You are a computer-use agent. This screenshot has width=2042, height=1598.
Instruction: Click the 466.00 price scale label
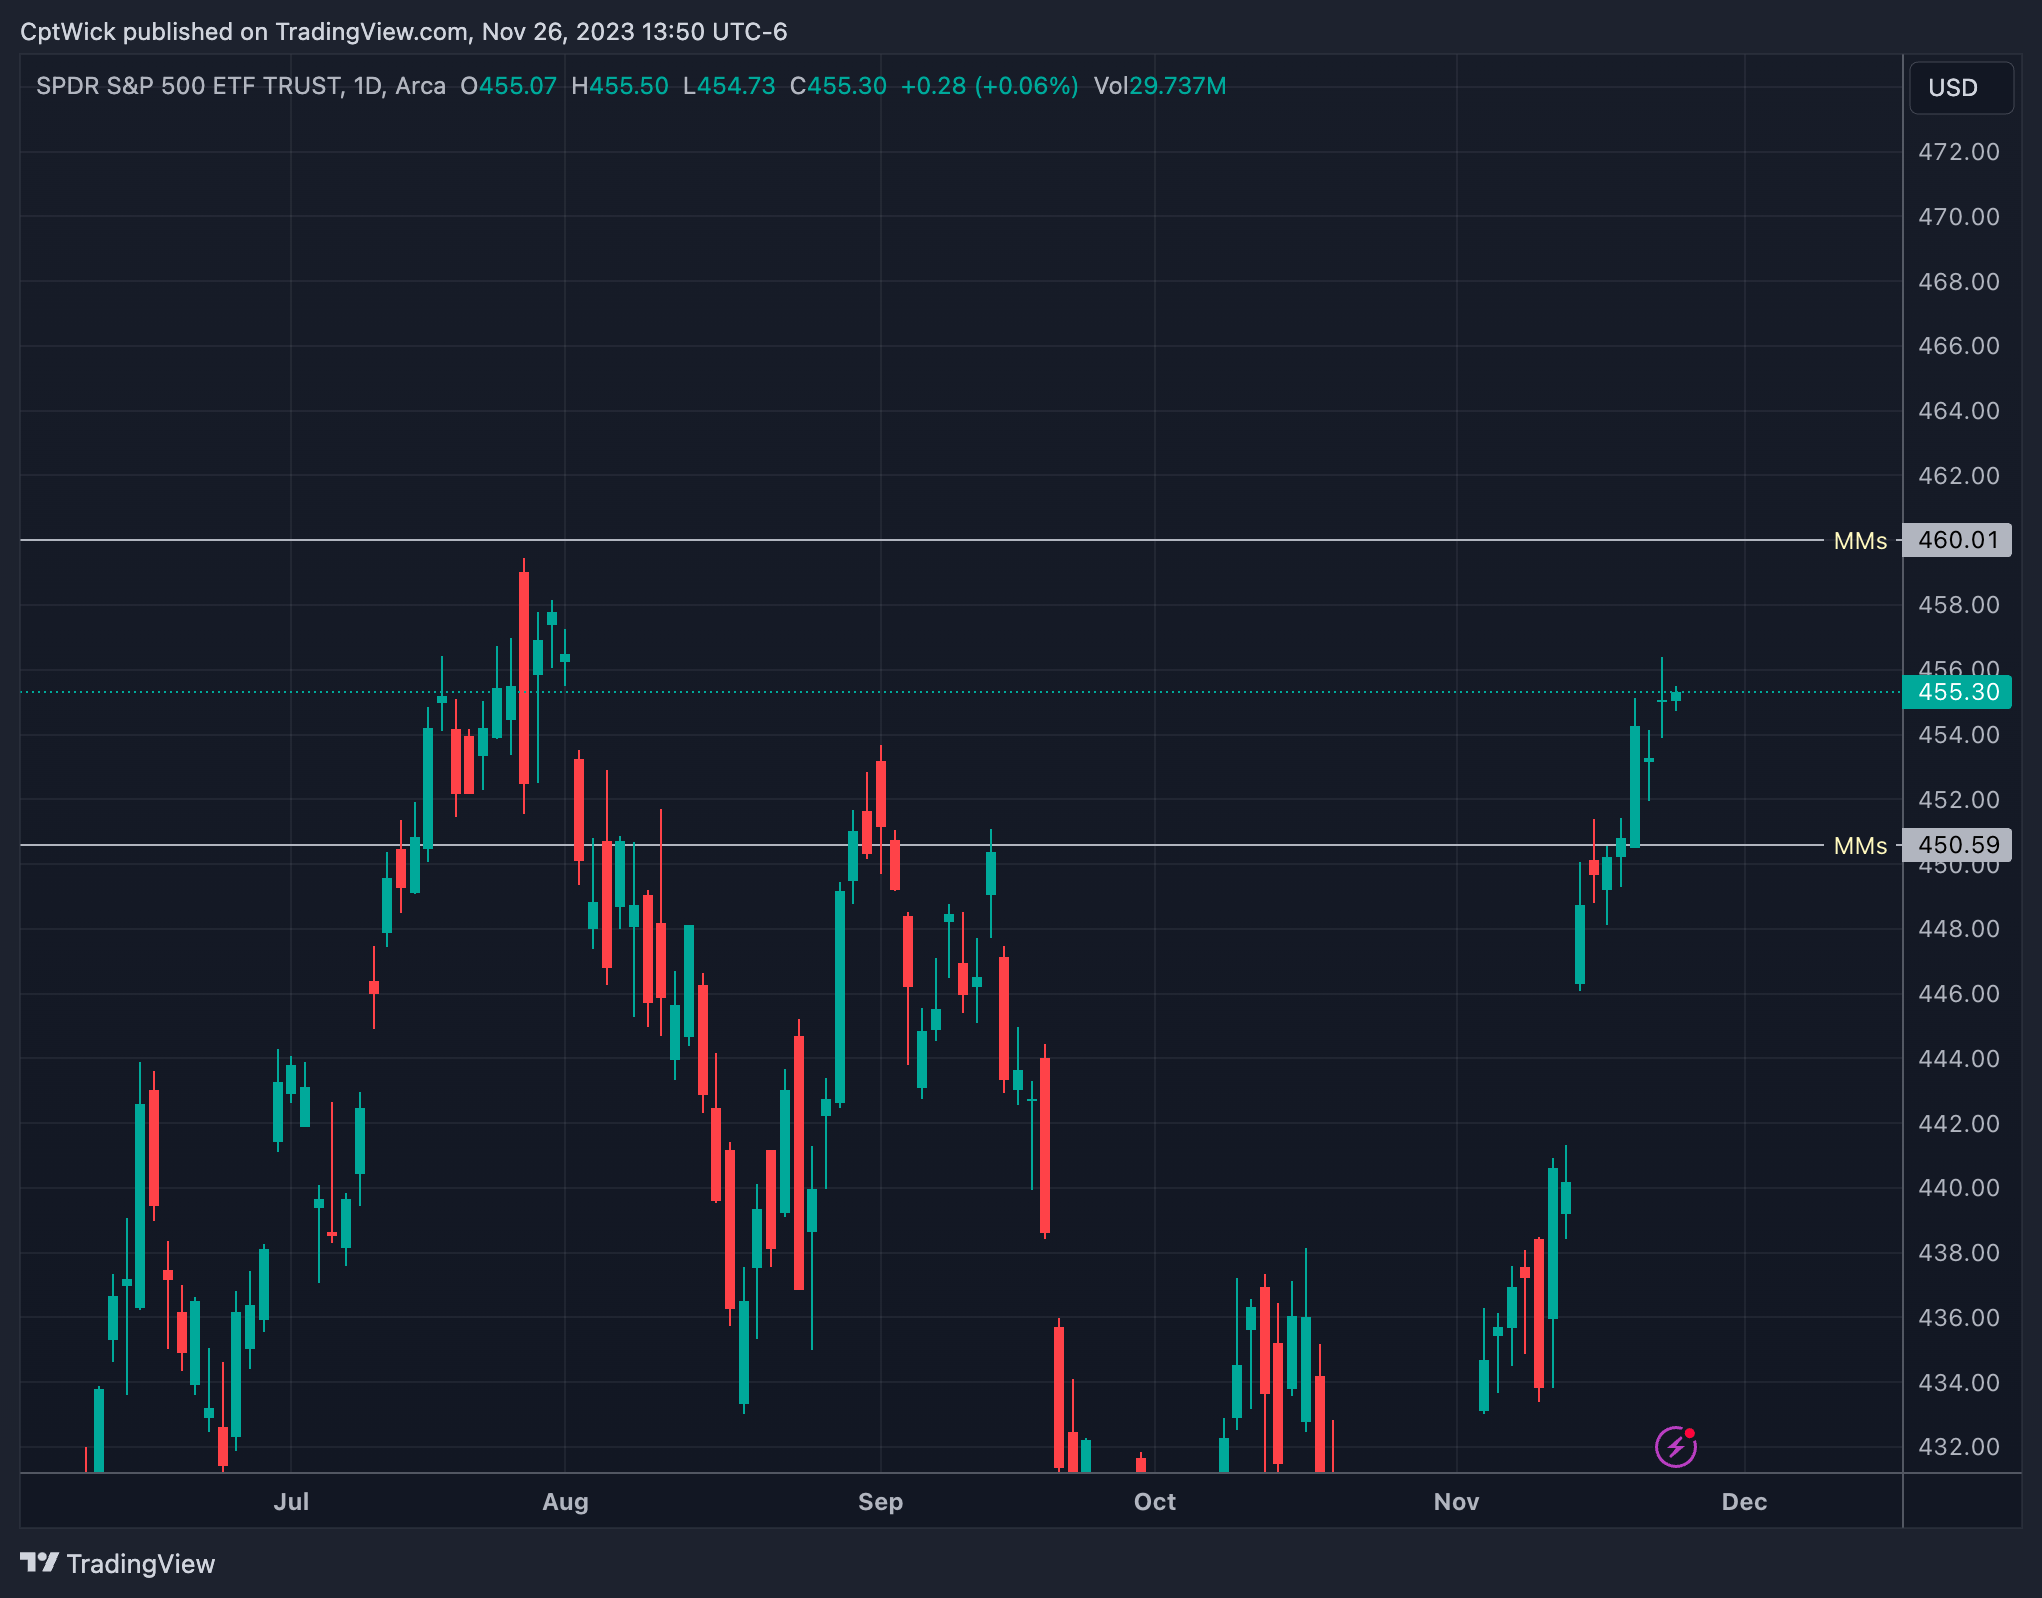pos(1959,346)
